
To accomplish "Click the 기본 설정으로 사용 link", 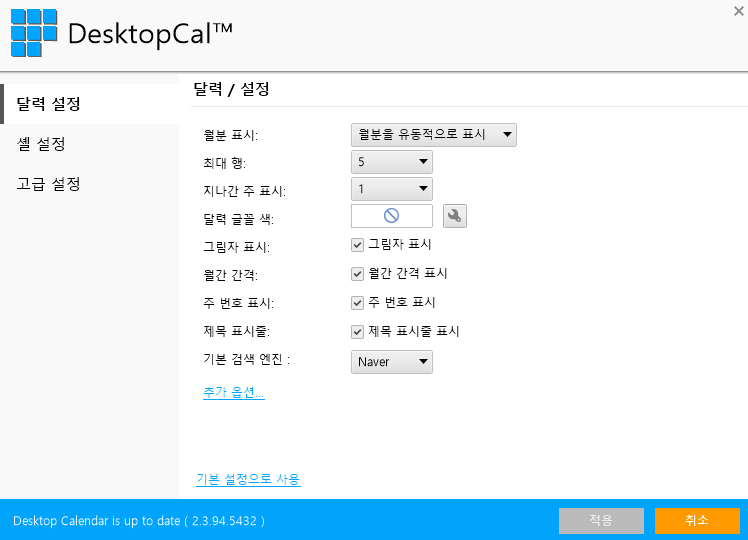I will click(x=248, y=479).
